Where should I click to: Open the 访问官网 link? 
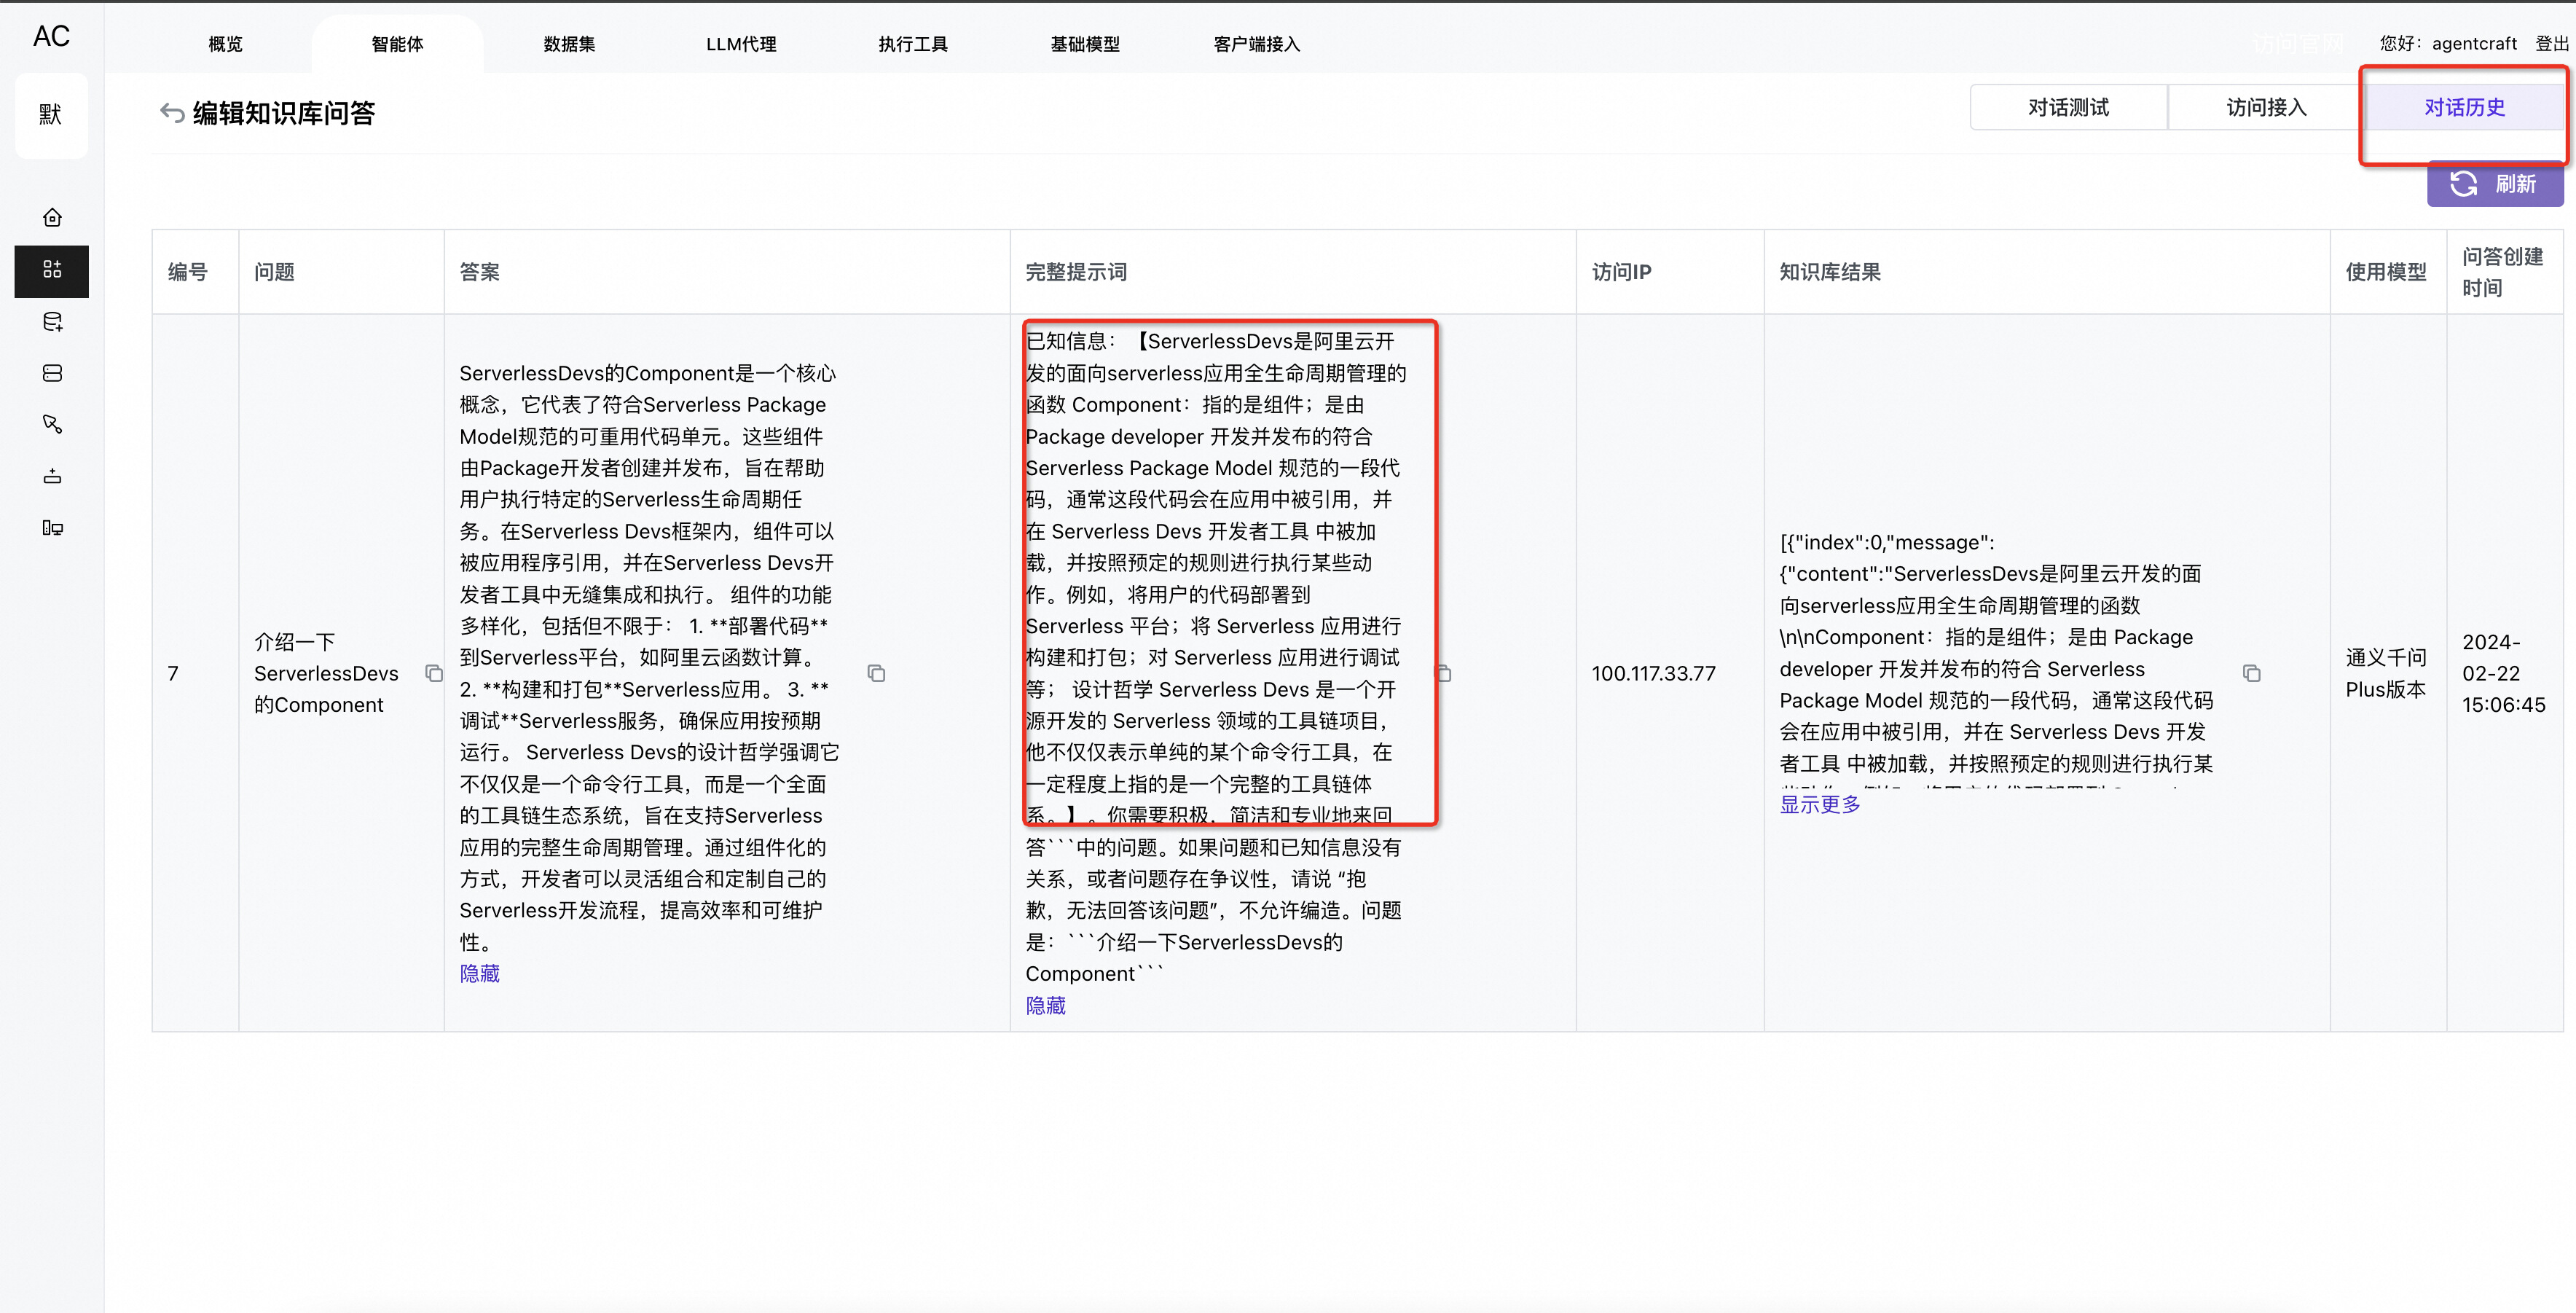(x=2298, y=43)
